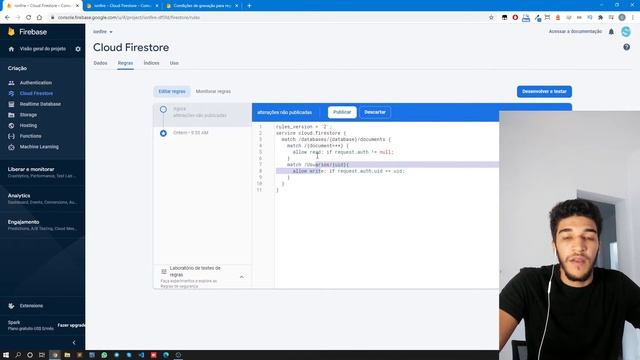Open project settings gear icon
The width and height of the screenshot is (640, 360).
(x=78, y=49)
